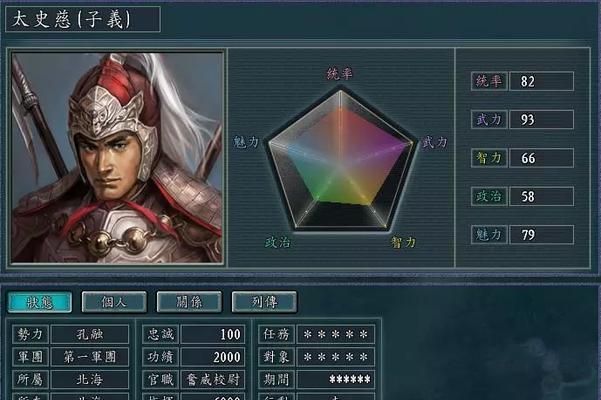Click the 官職 field showing 奮威校尉
This screenshot has width=601, height=400.
212,380
